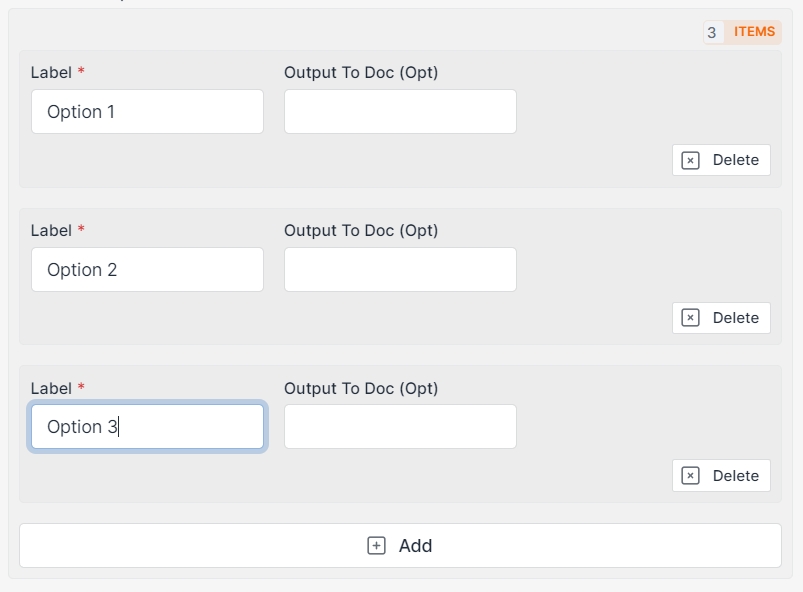Screen dimensions: 803x592
Task: Select the Output To Doc field for Option 2
Action: coord(400,270)
